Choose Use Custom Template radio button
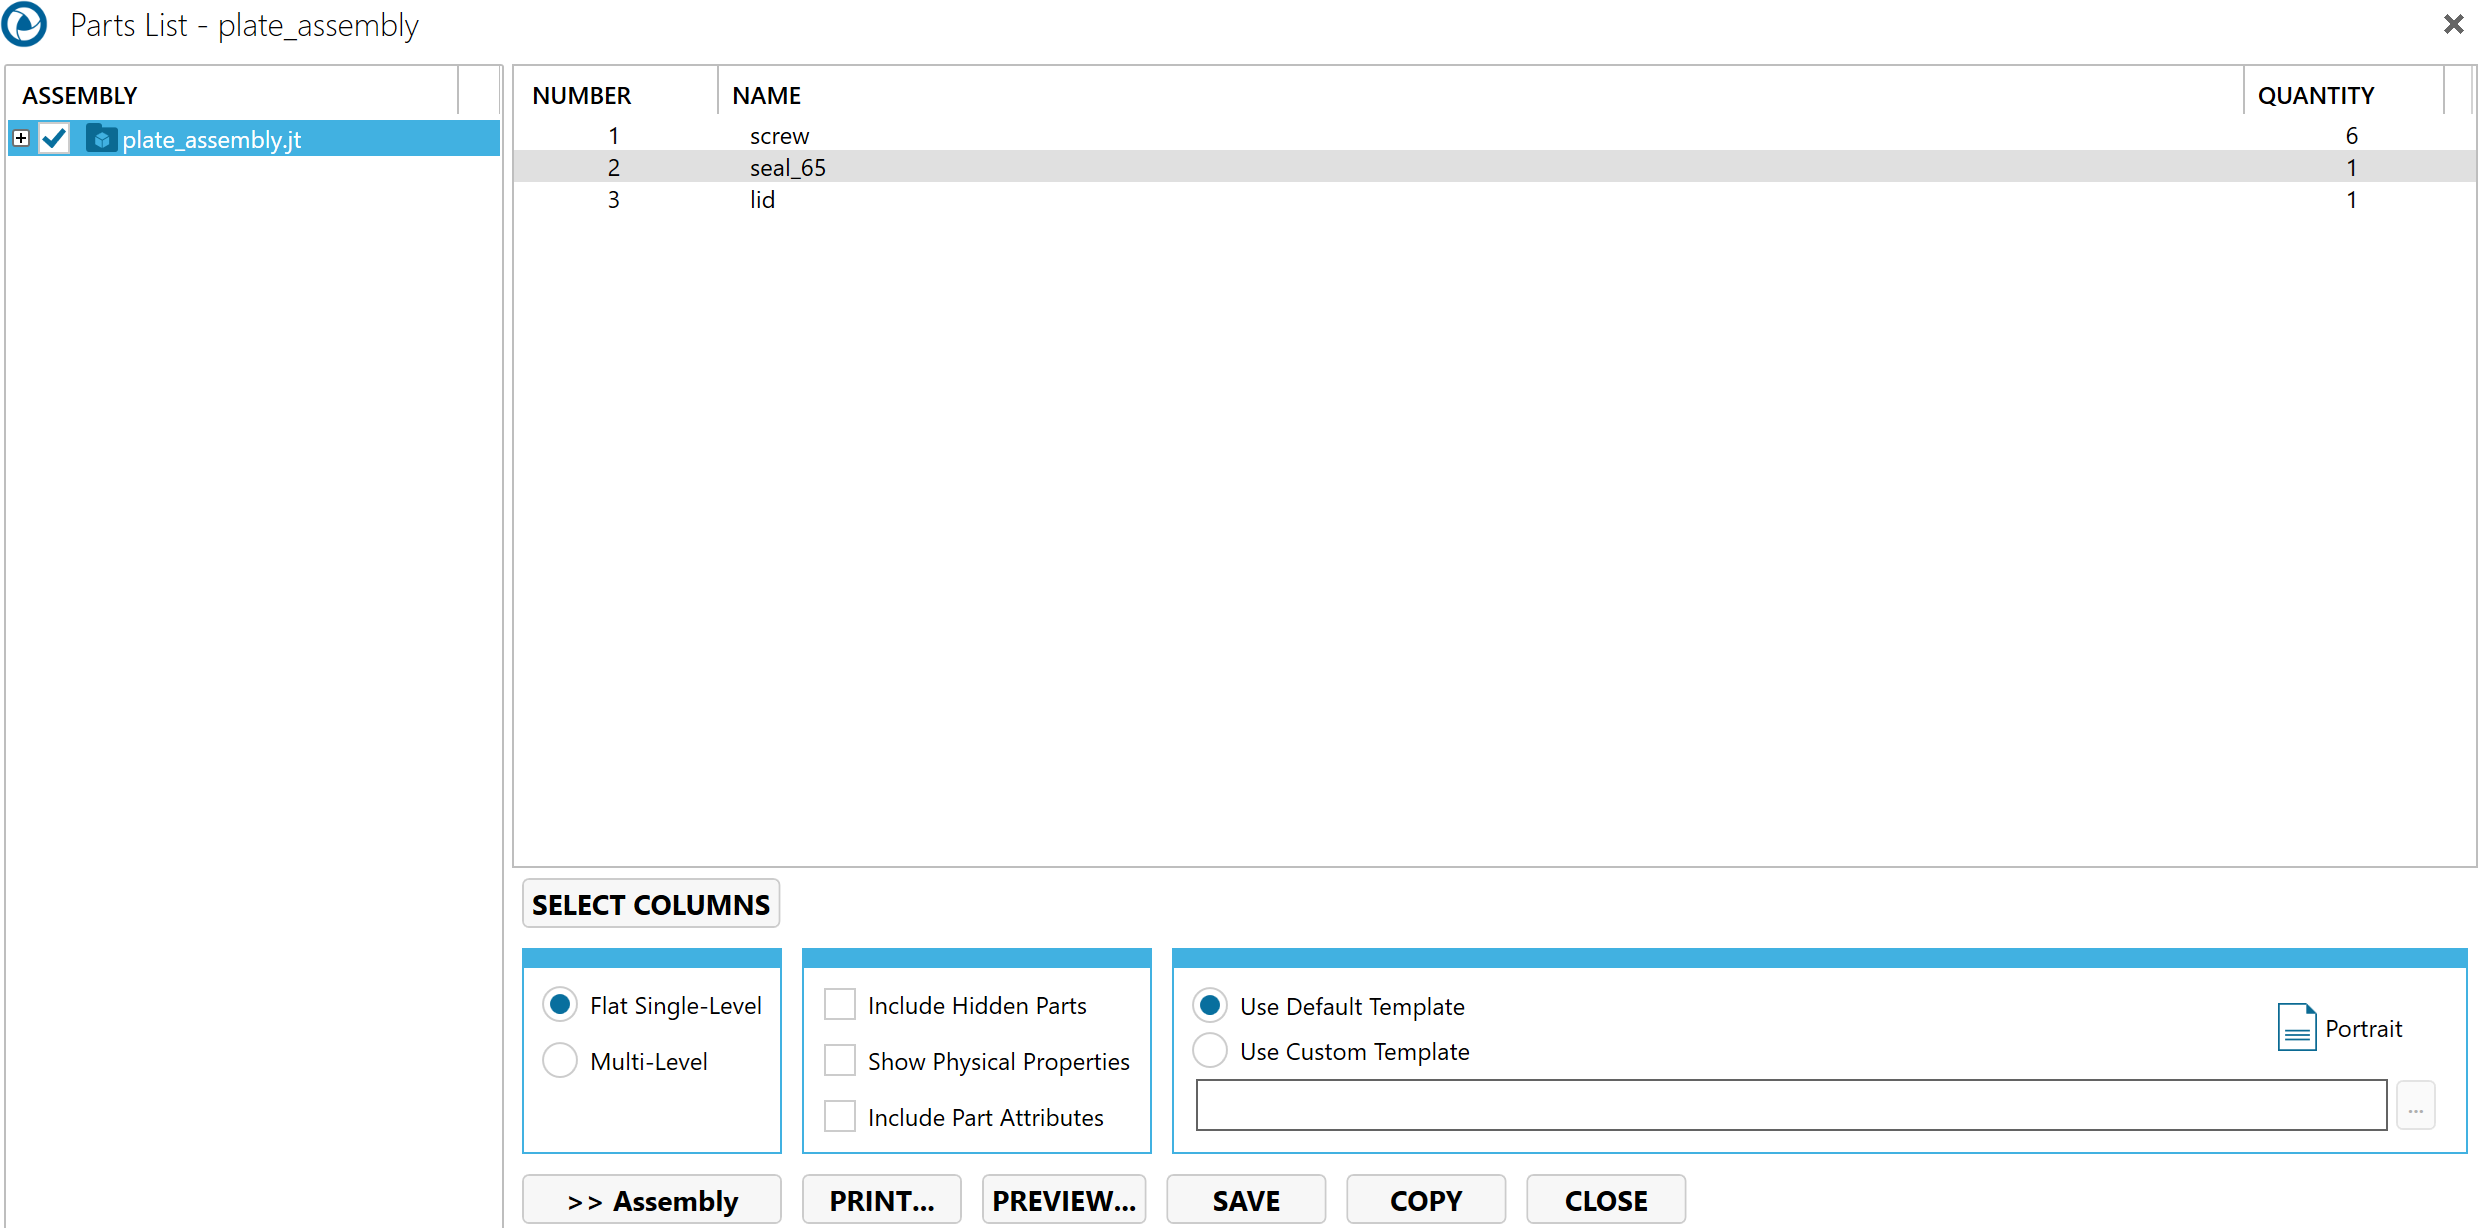Image resolution: width=2478 pixels, height=1228 pixels. 1210,1051
